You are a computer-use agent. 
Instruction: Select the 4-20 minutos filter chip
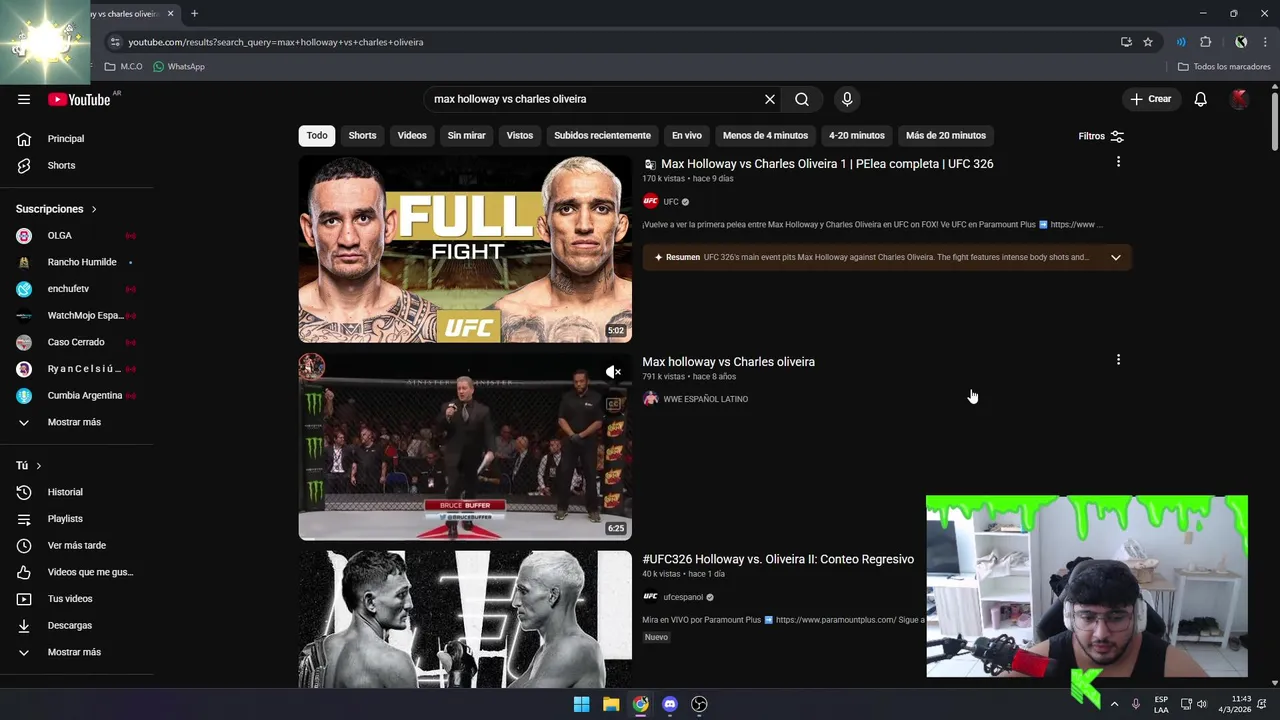click(857, 135)
